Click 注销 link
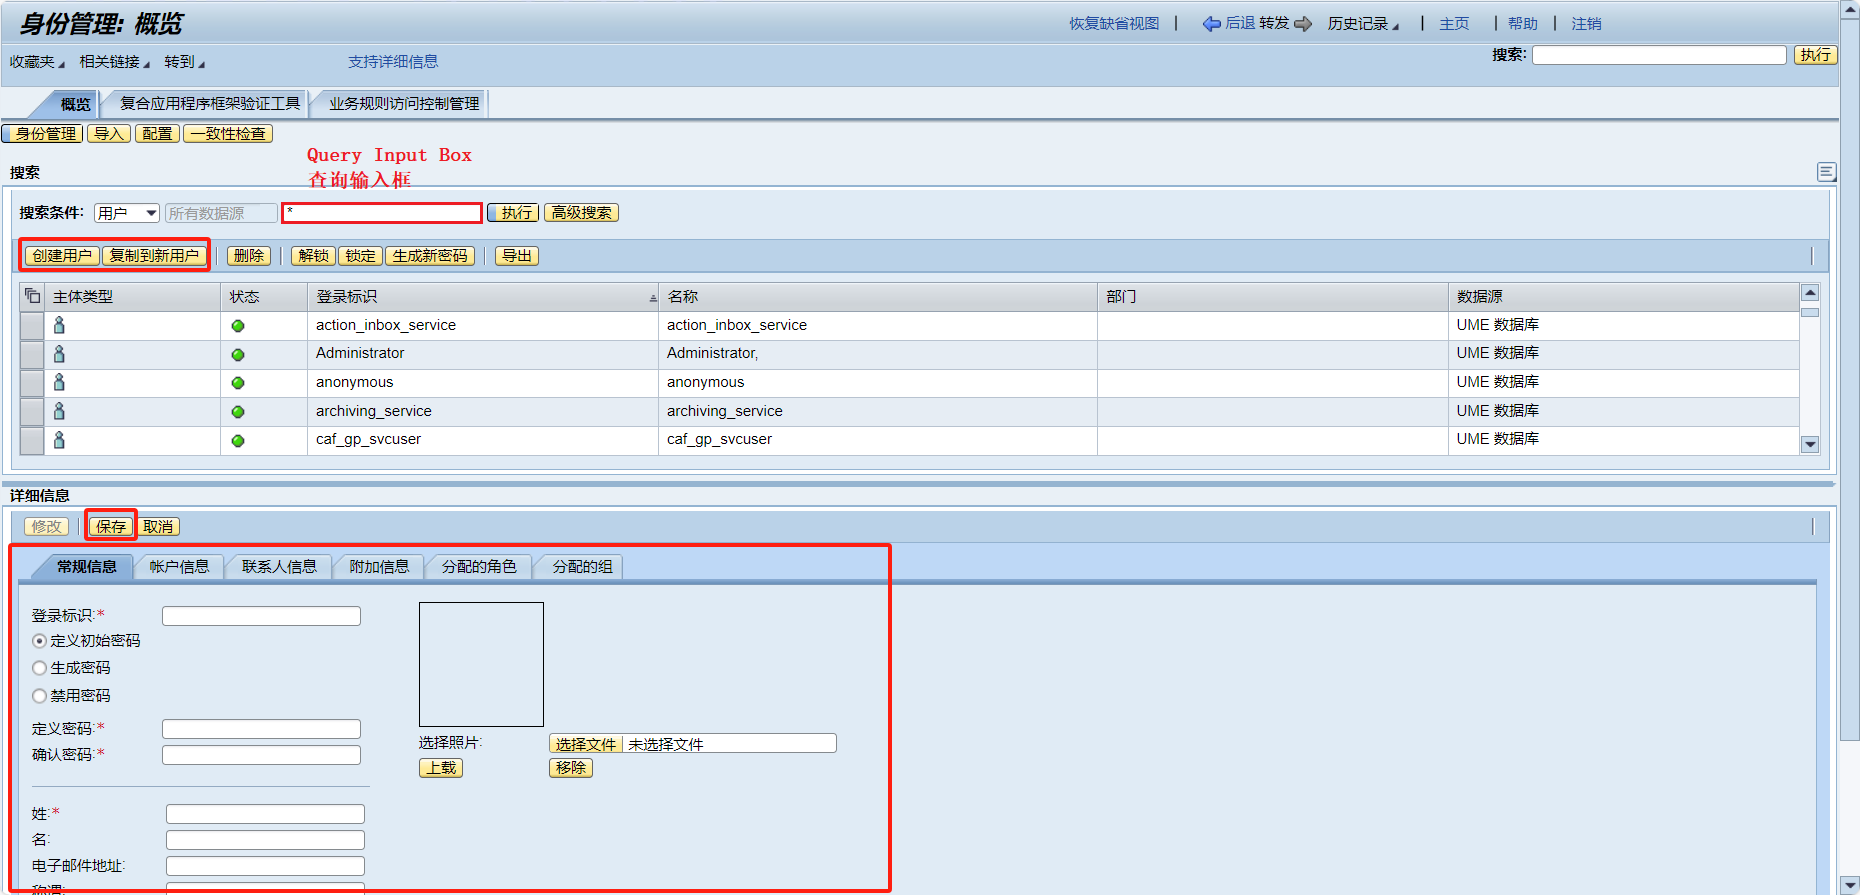 coord(1586,24)
